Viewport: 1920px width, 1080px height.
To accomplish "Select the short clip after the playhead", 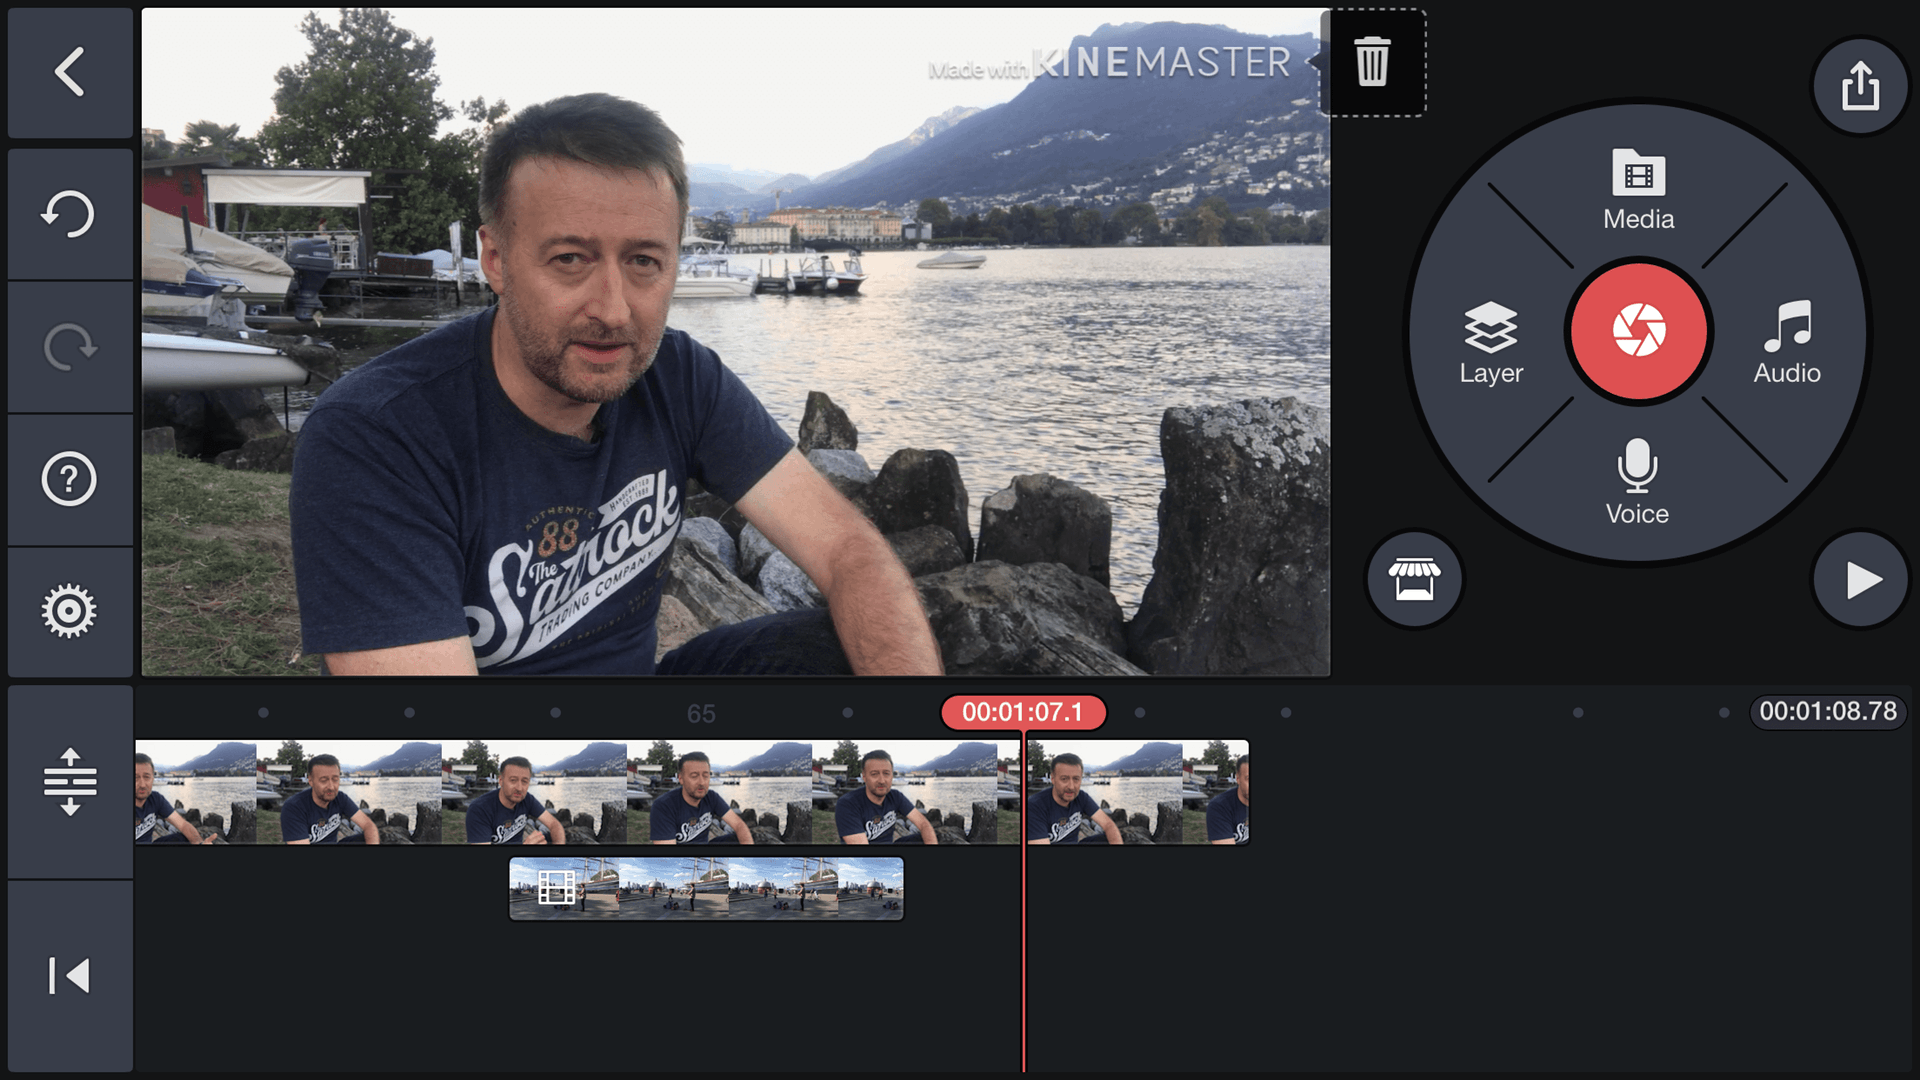I will [1138, 792].
